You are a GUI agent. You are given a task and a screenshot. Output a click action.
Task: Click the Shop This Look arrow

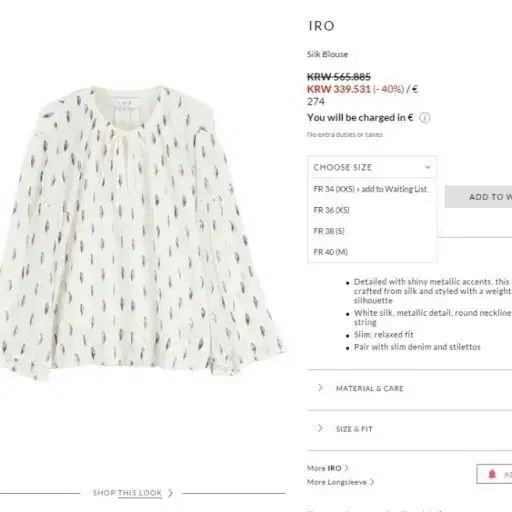pos(170,493)
